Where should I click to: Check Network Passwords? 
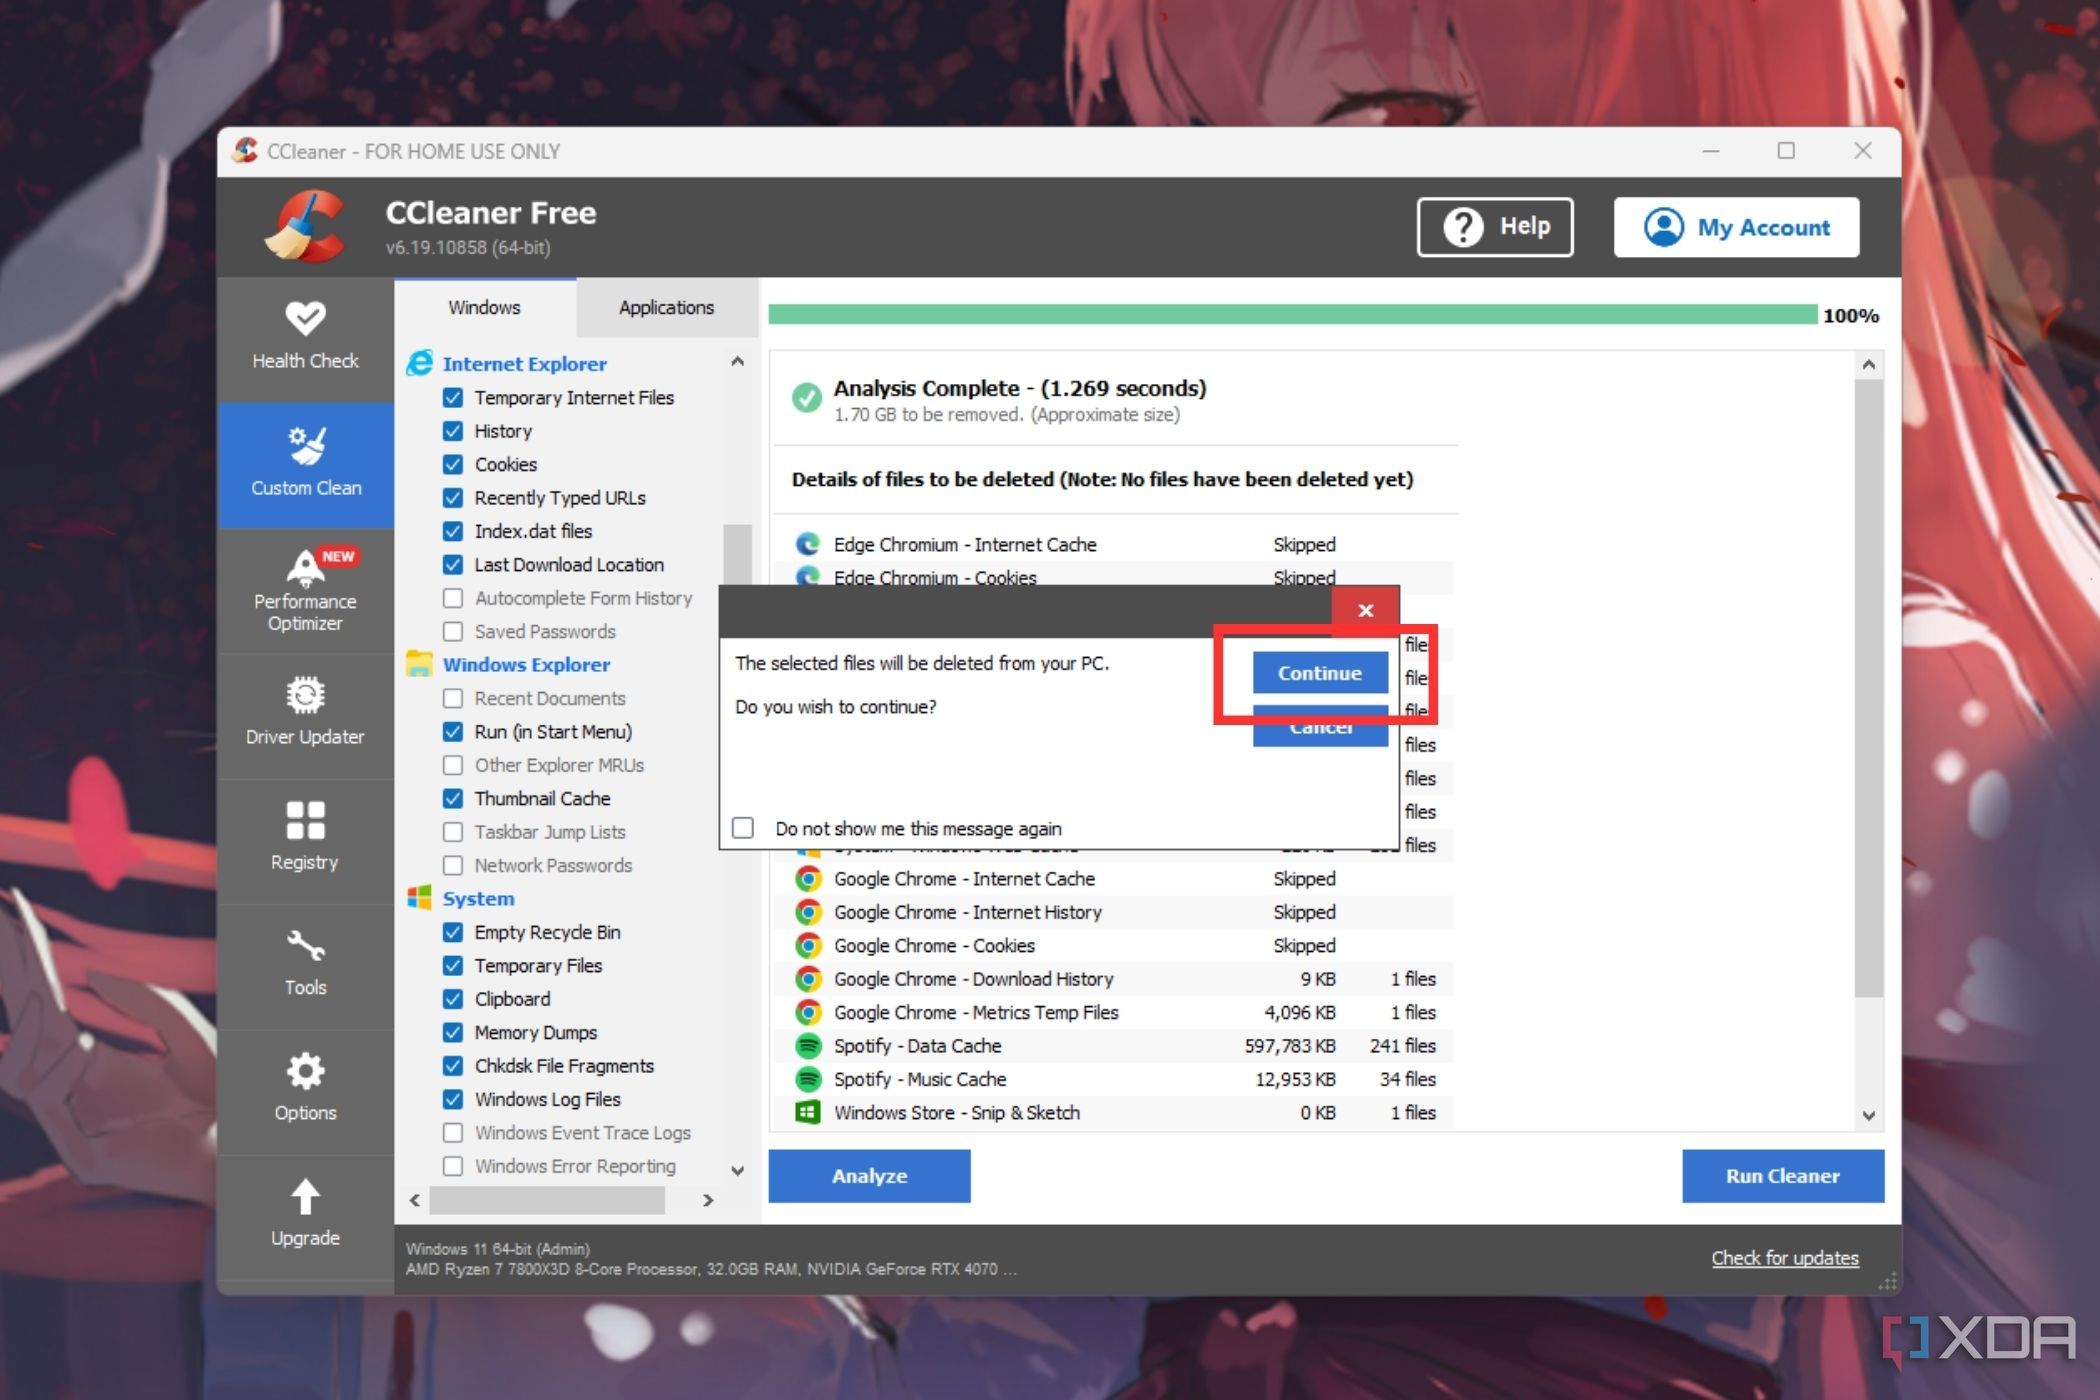[453, 865]
